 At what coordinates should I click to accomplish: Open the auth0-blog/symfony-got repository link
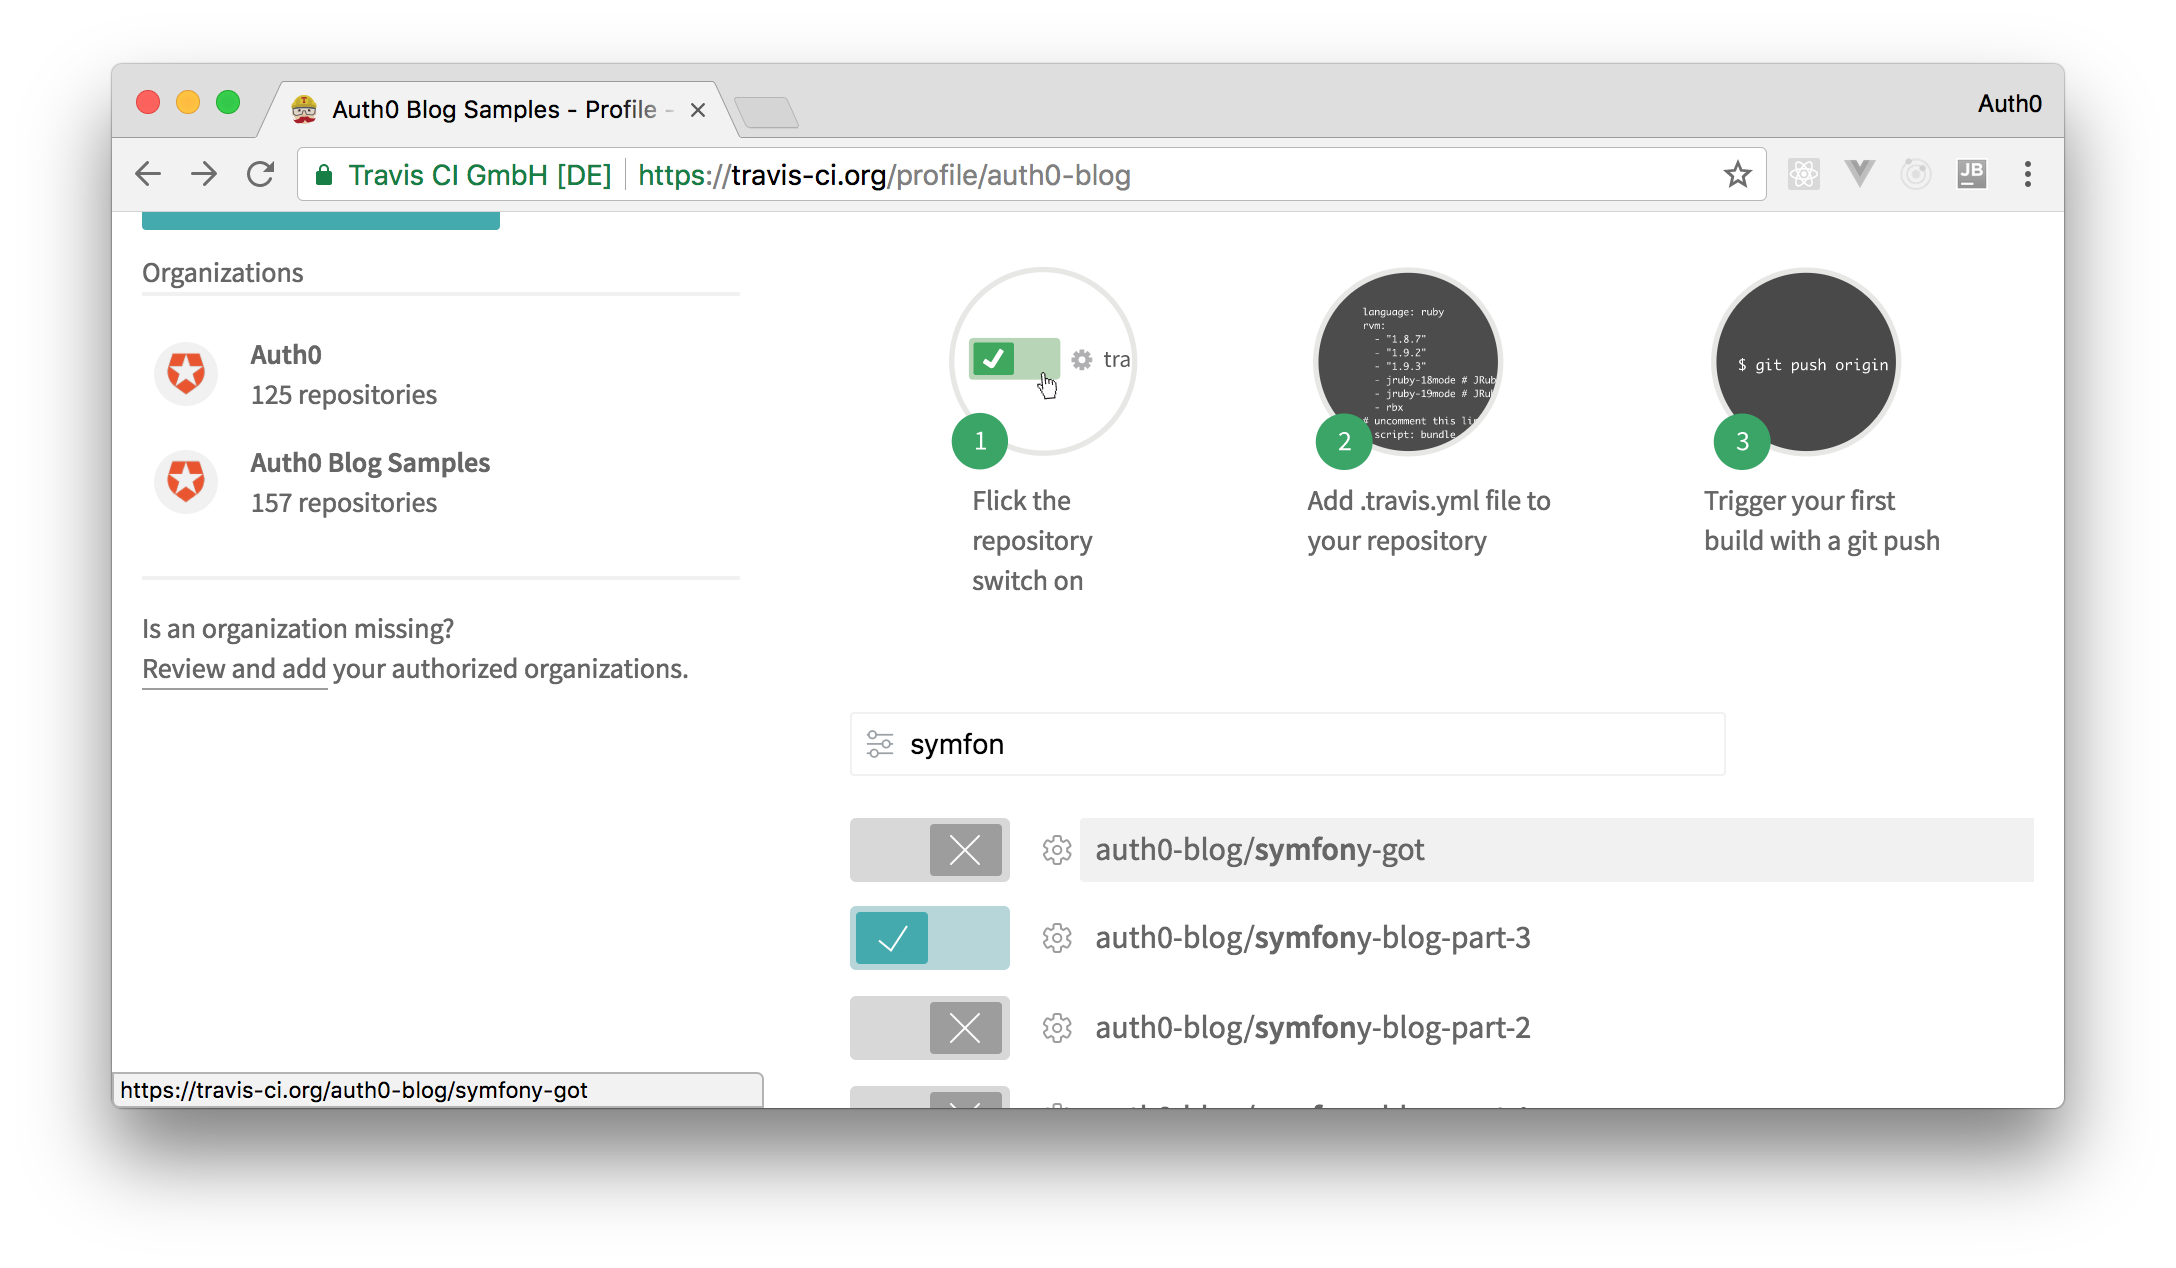click(1259, 850)
